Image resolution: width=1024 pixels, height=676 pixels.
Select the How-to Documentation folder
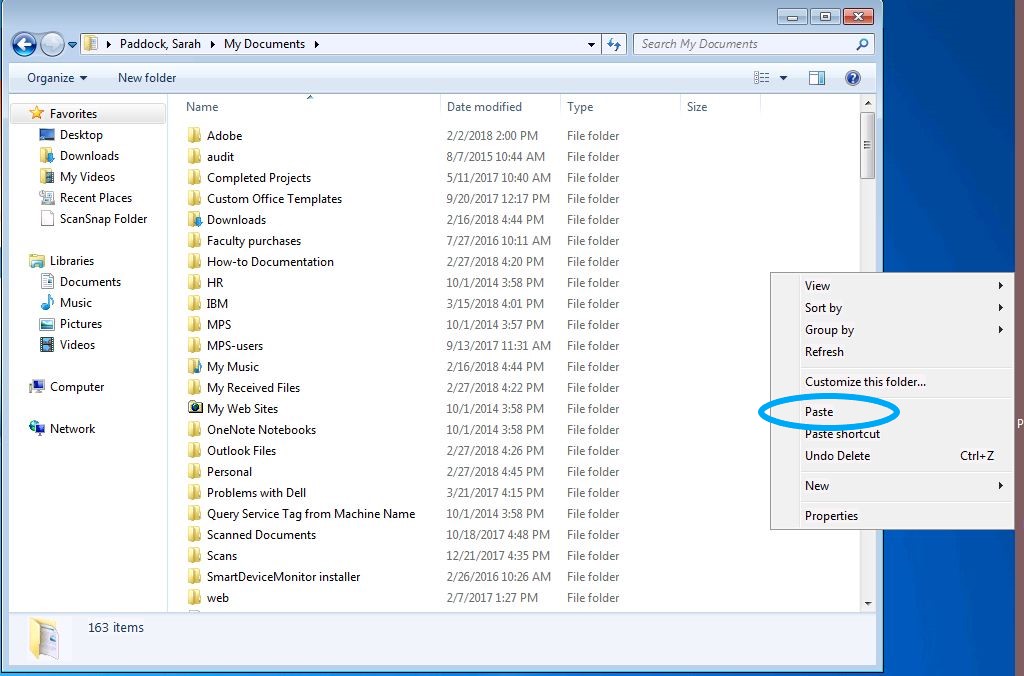(x=270, y=261)
